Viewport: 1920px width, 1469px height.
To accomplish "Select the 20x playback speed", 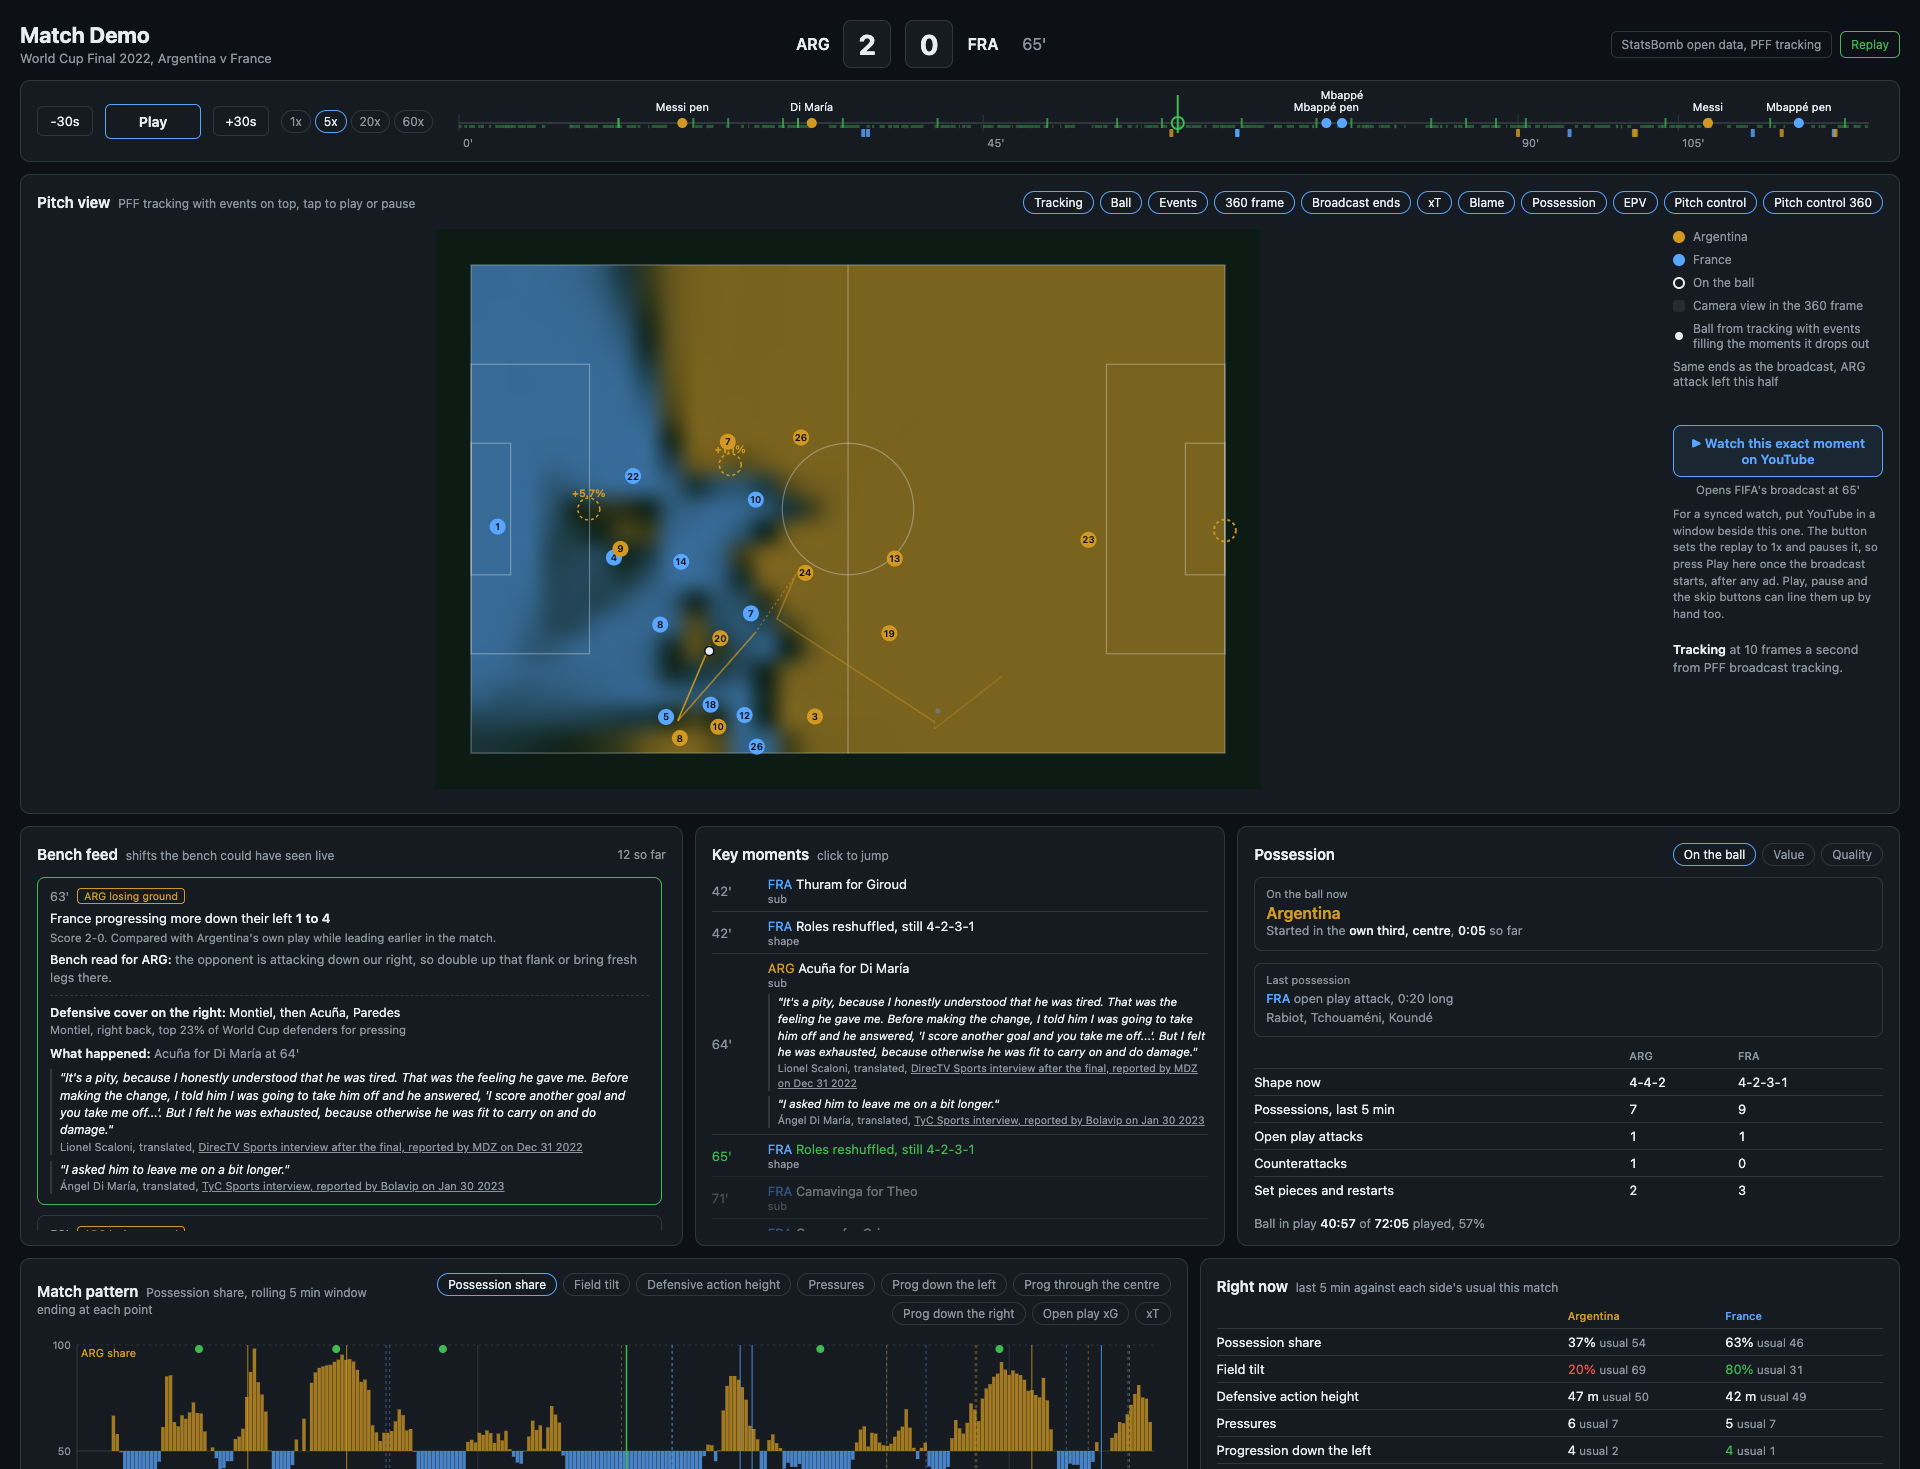I will [x=370, y=122].
